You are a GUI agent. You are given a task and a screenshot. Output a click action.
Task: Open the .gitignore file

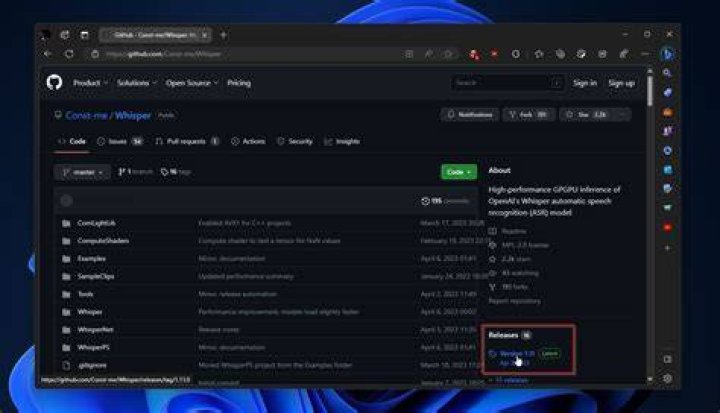pos(92,365)
